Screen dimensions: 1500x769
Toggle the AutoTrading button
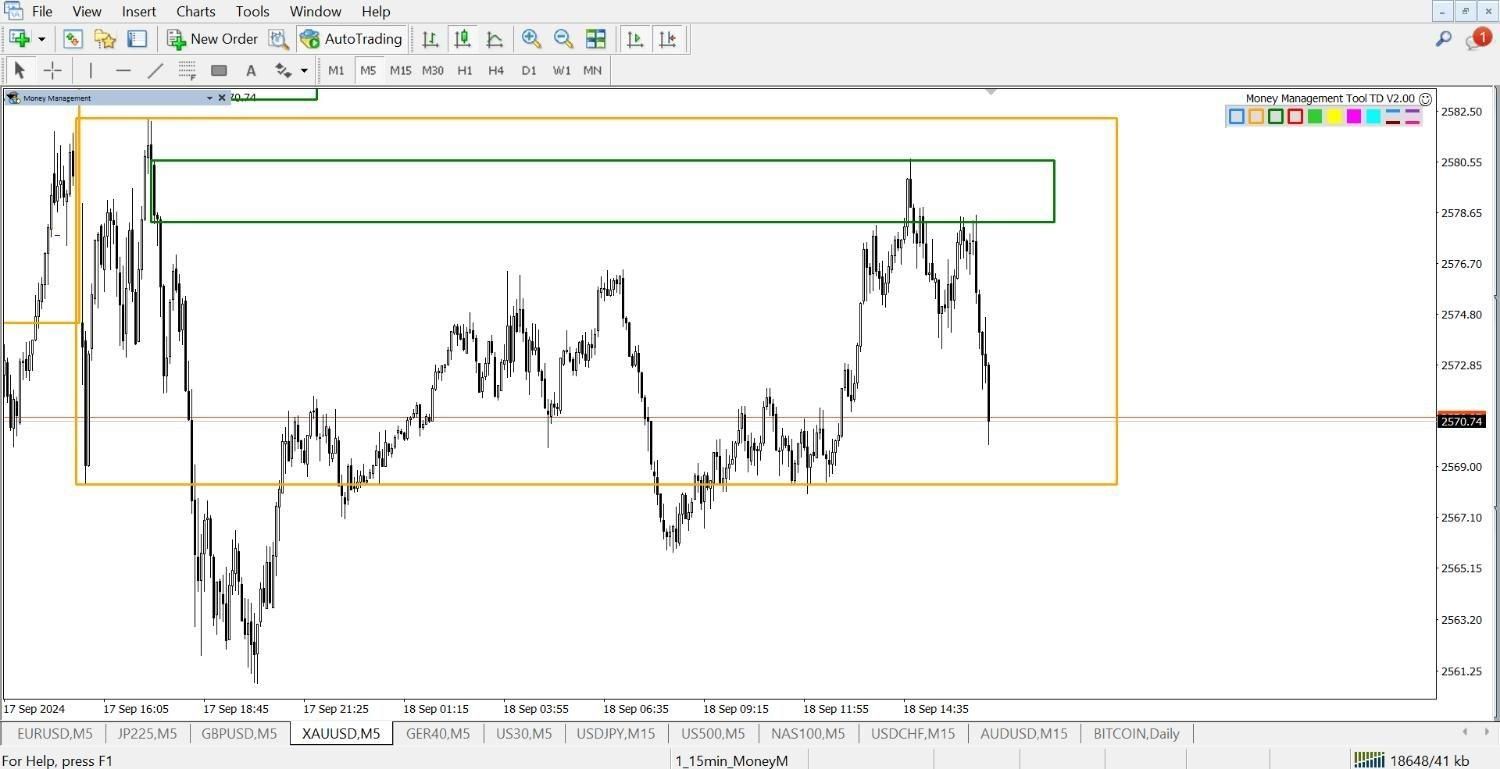tap(351, 39)
